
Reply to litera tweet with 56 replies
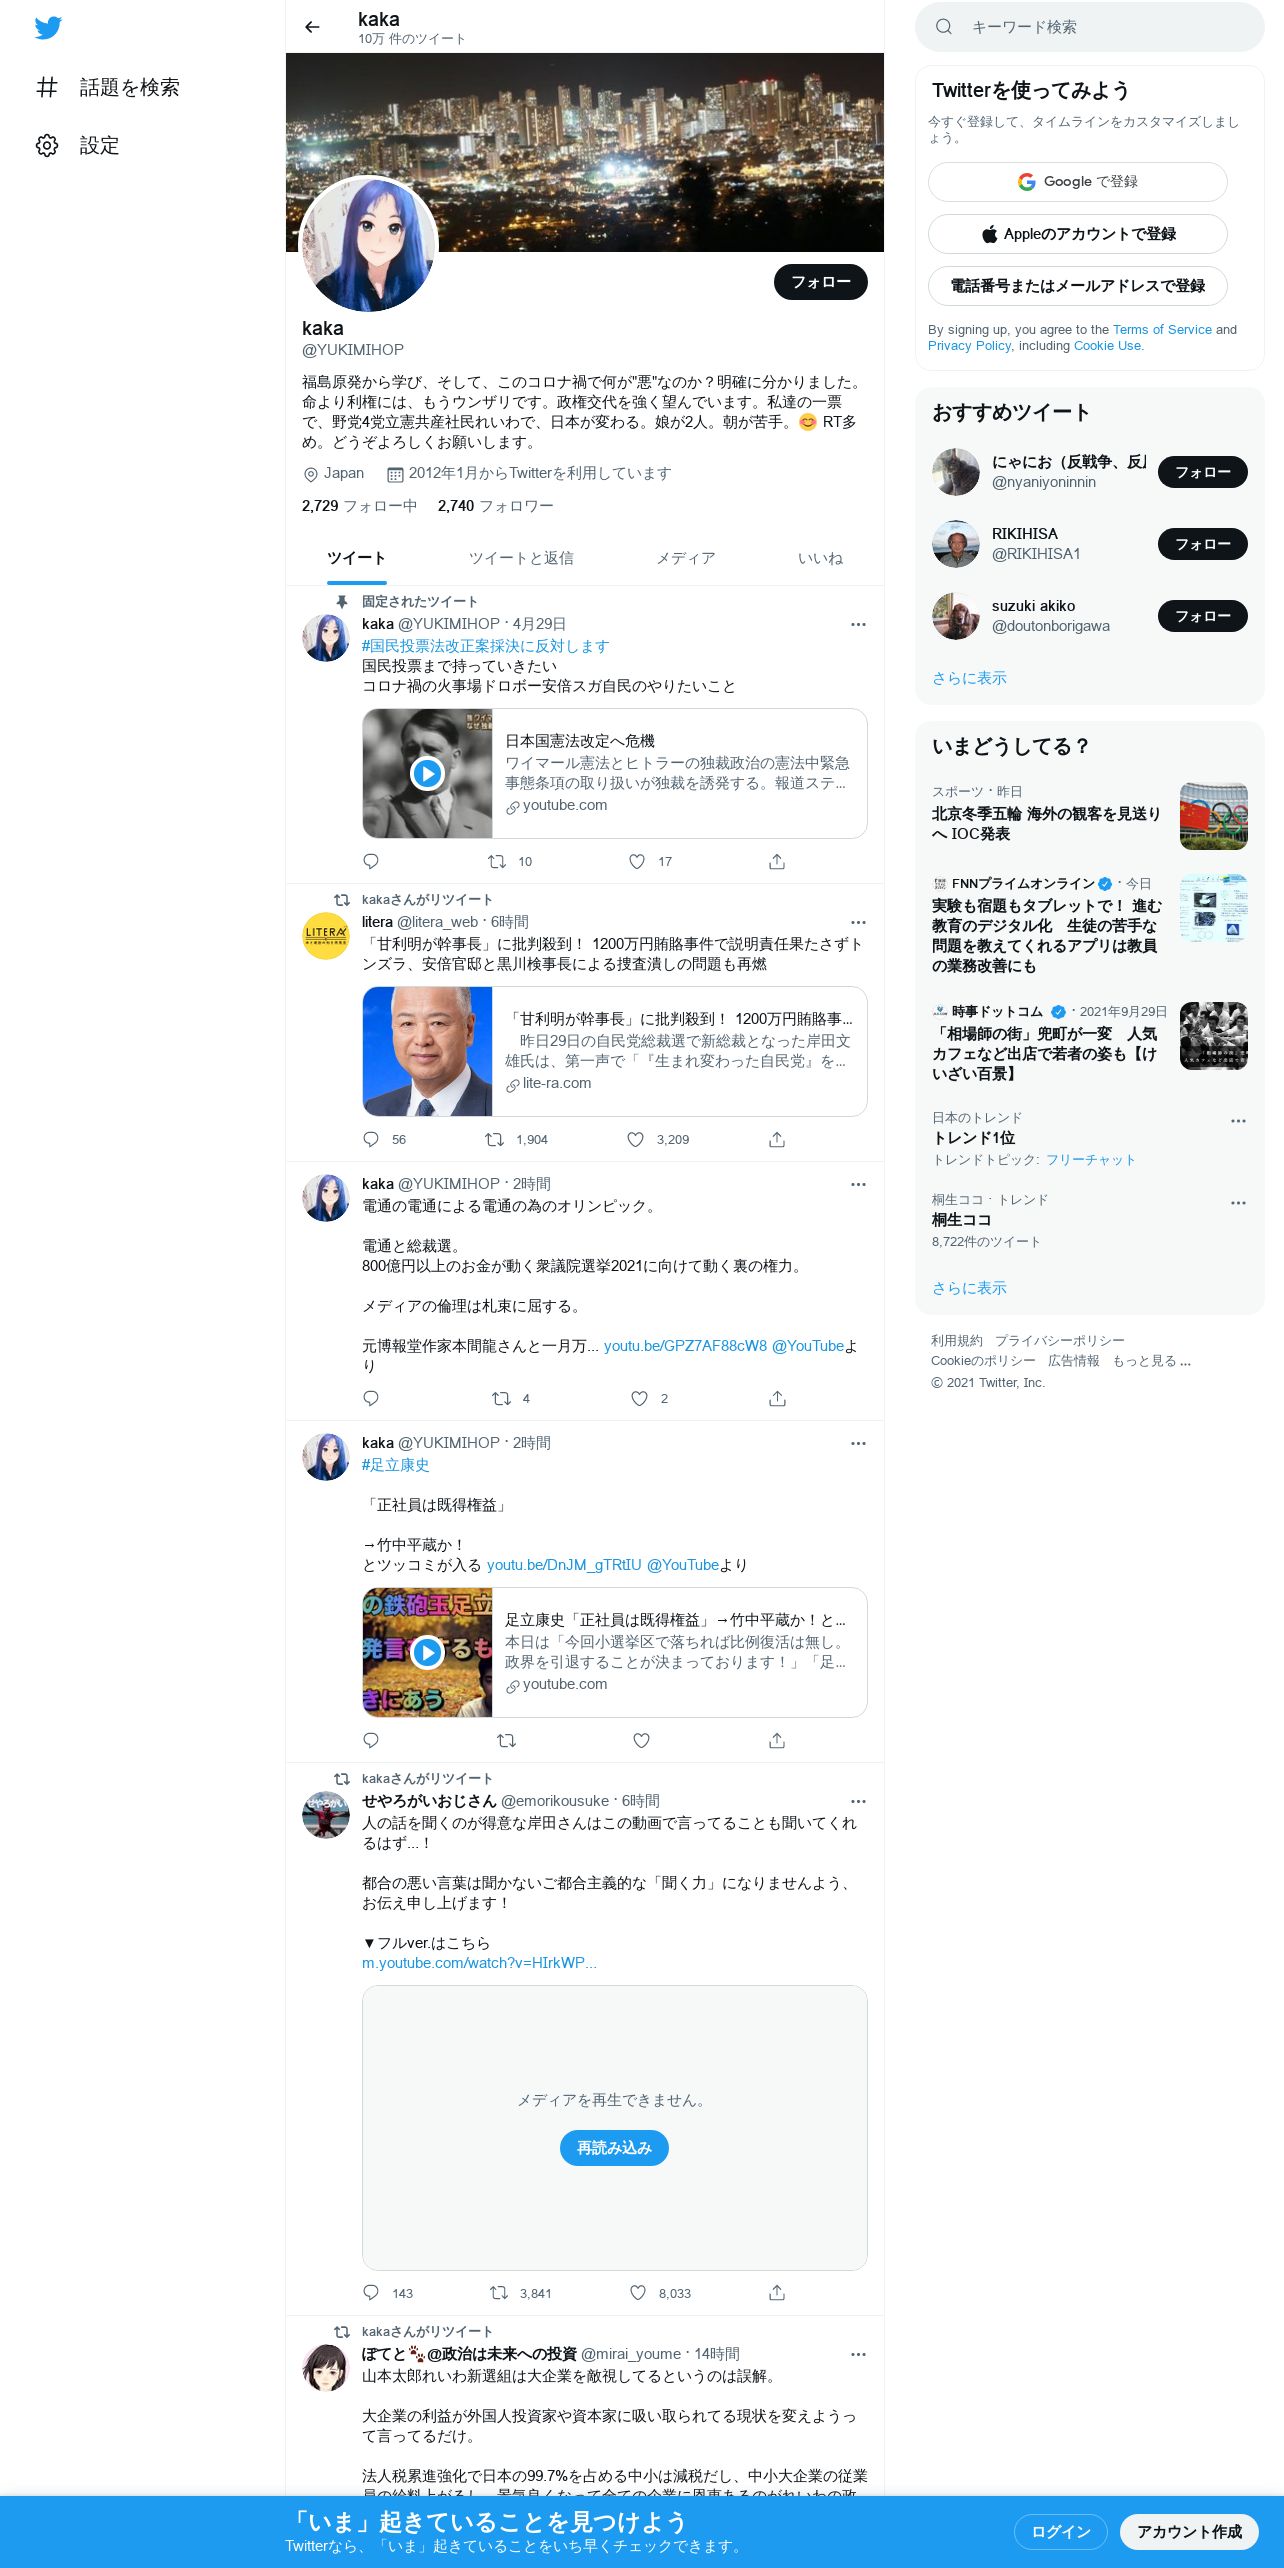(383, 1139)
